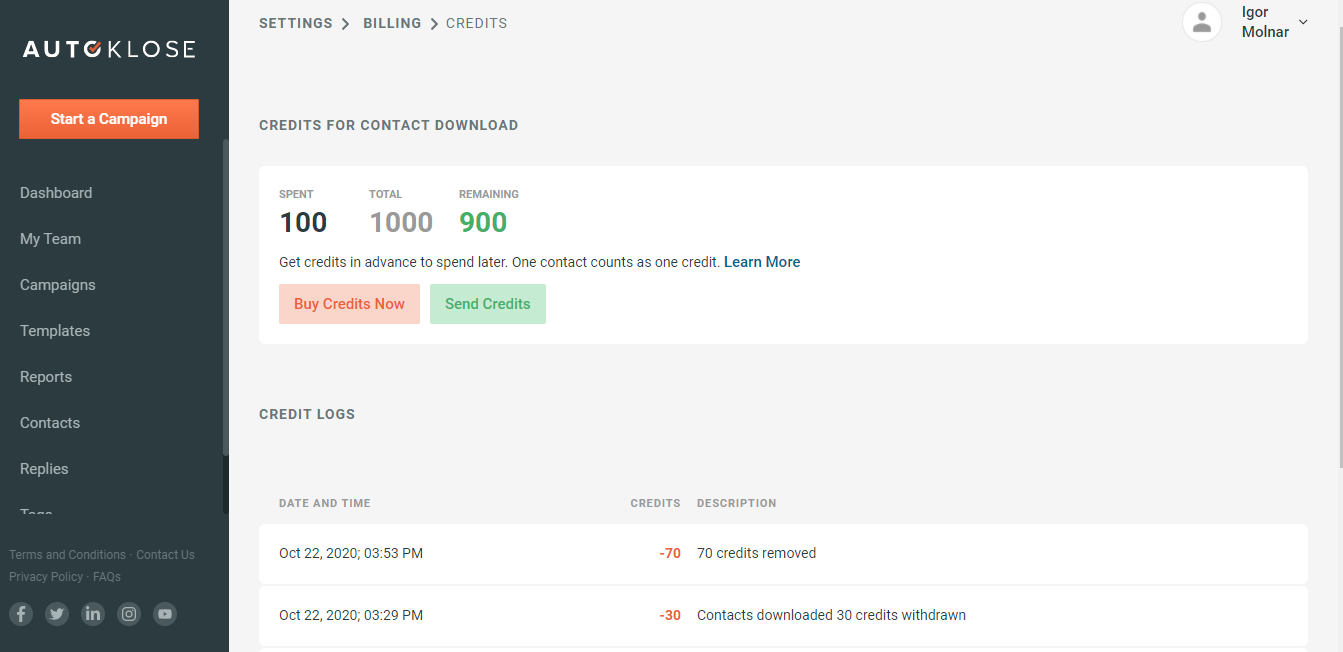Open Campaigns in the sidebar
Screen dimensions: 1343x652
pyautogui.click(x=58, y=285)
